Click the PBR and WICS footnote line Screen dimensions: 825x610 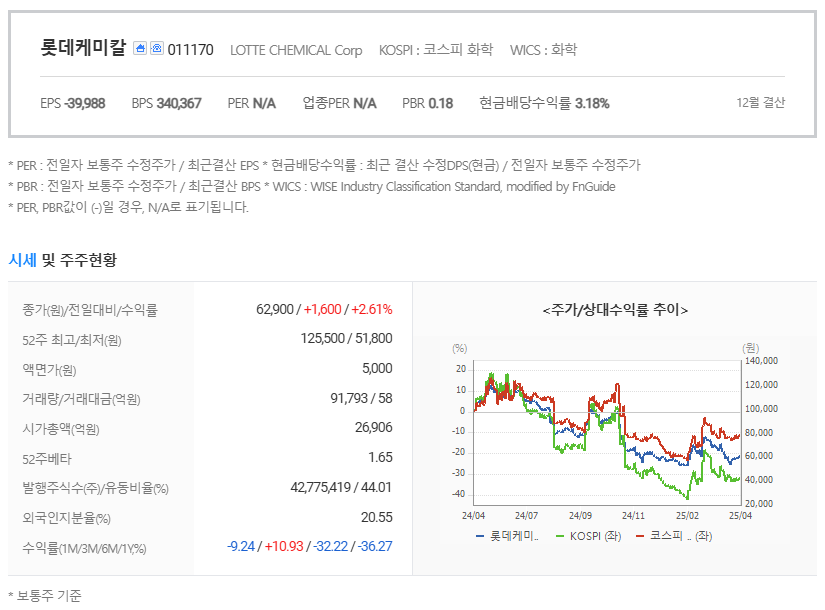coord(312,186)
